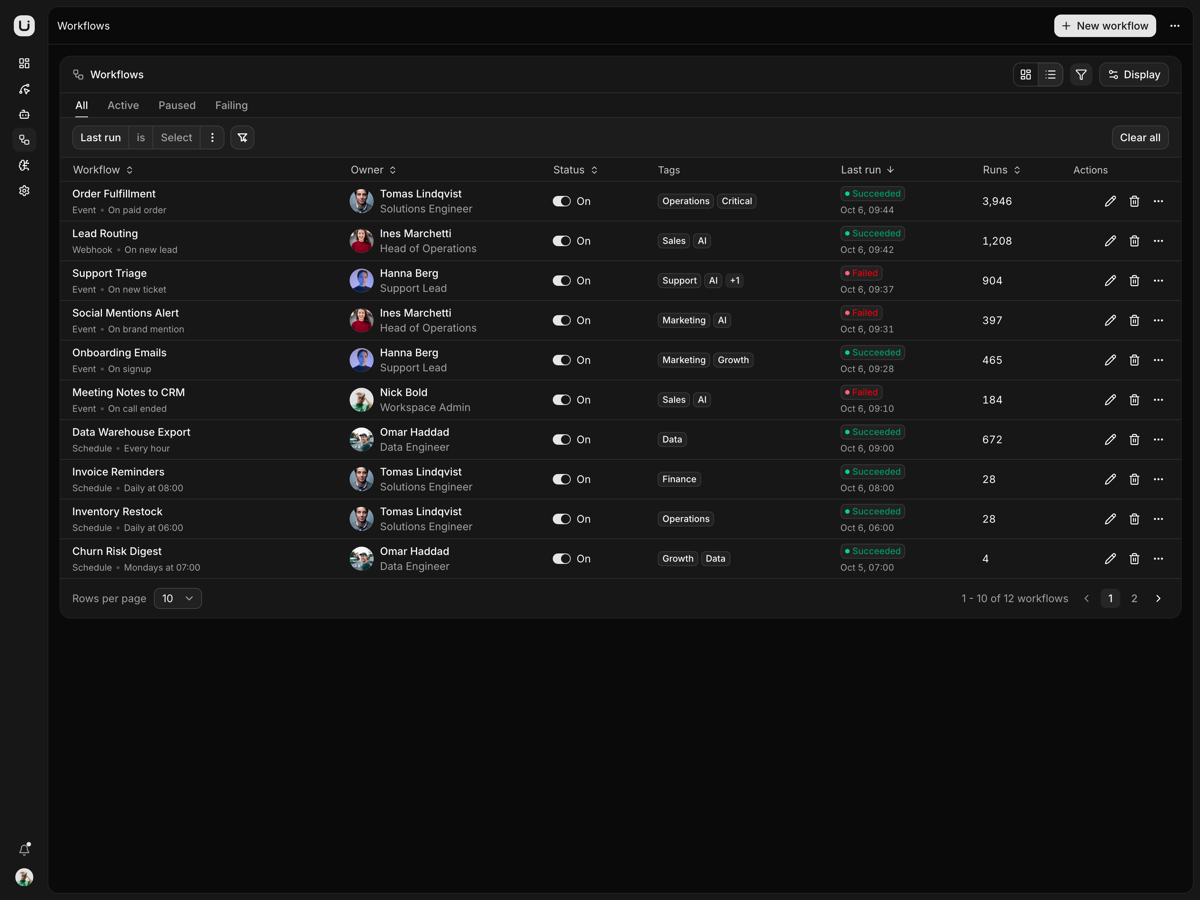Image resolution: width=1200 pixels, height=900 pixels.
Task: Toggle Social Mentions Alert status switch
Action: pos(562,320)
